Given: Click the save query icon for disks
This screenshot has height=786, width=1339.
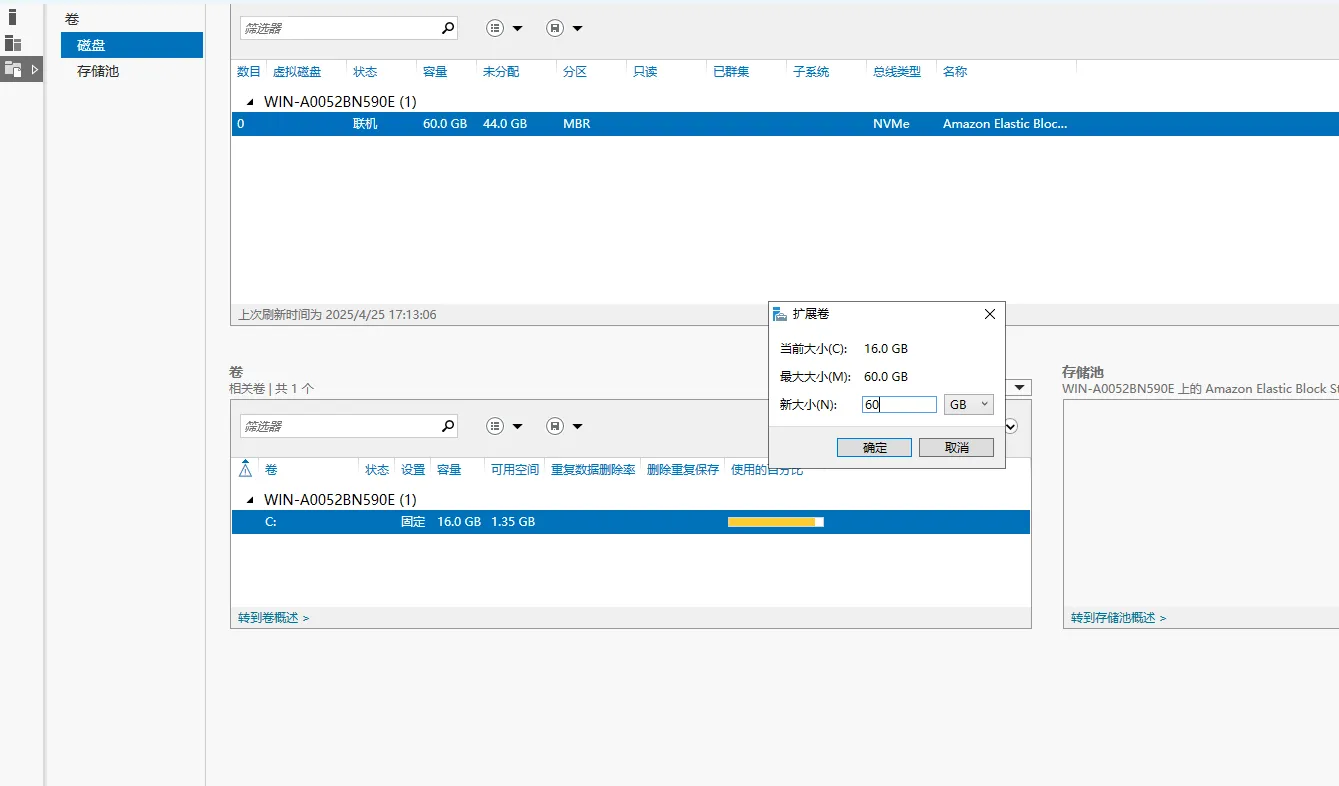Looking at the screenshot, I should tap(564, 28).
